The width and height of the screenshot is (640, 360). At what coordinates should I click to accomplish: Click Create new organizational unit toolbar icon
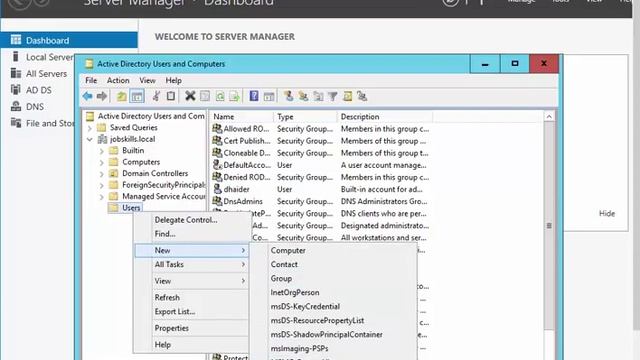(318, 96)
